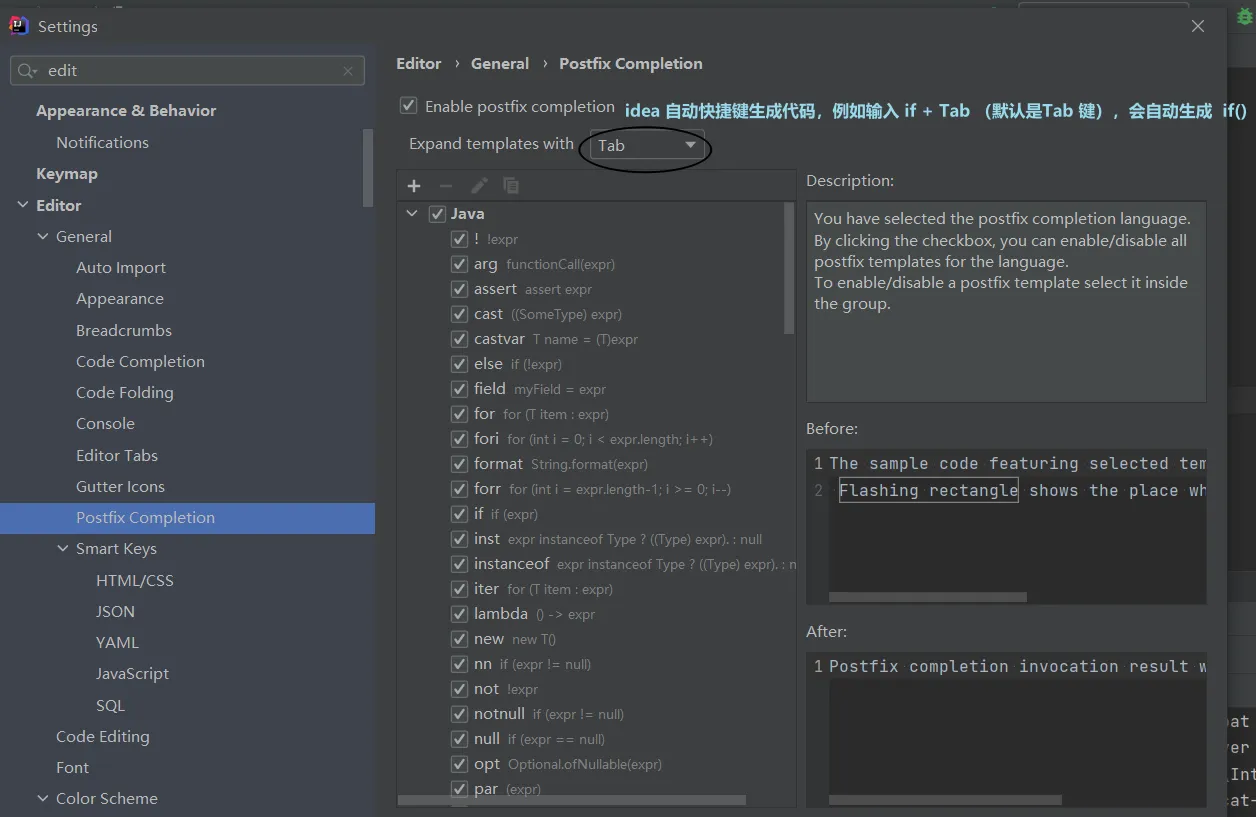Uncheck the arg functionCall(expr) template

coord(459,264)
